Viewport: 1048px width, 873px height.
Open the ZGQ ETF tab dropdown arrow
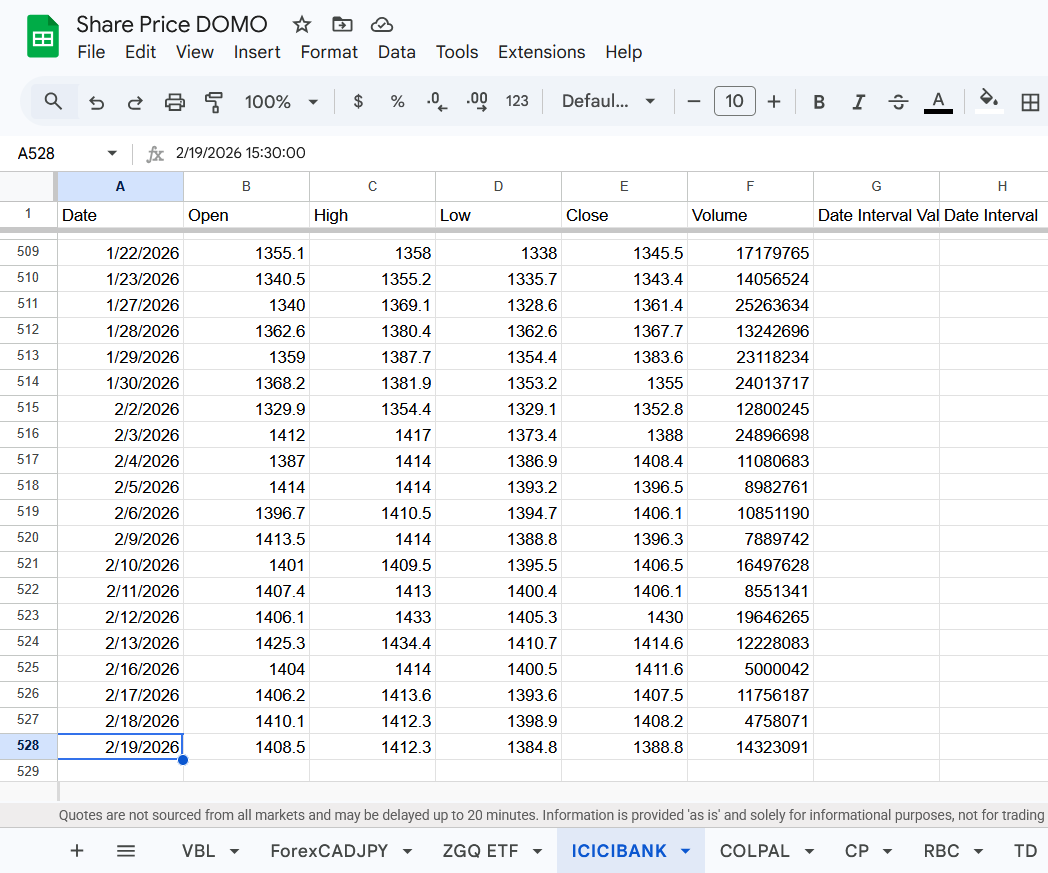[x=537, y=851]
